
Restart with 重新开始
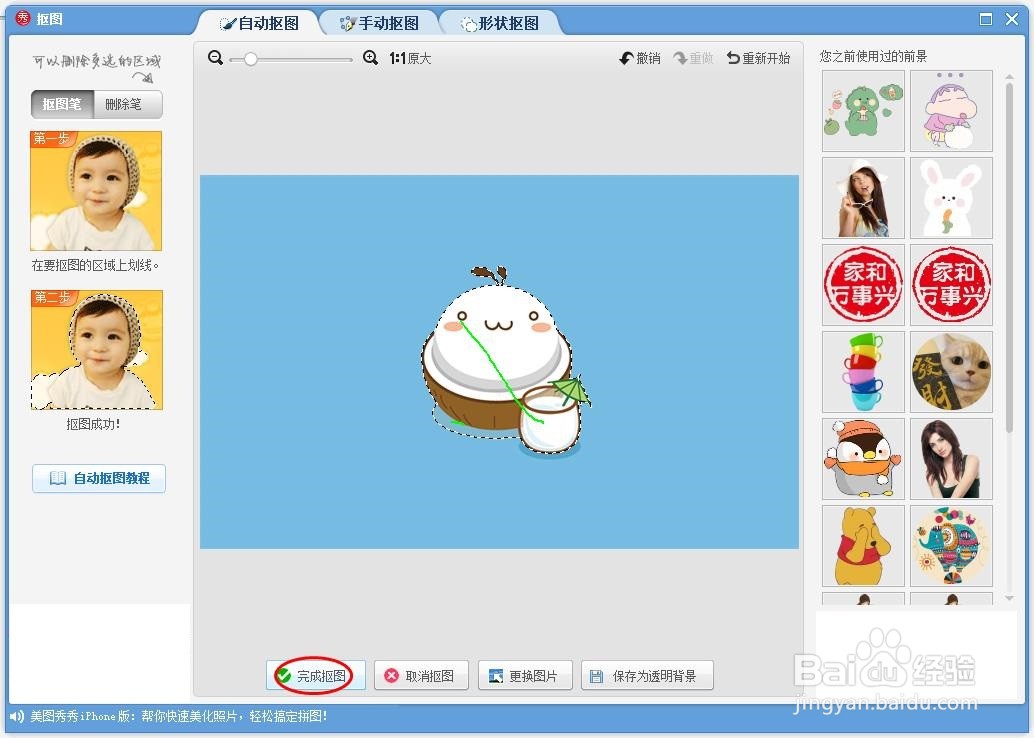tap(758, 59)
